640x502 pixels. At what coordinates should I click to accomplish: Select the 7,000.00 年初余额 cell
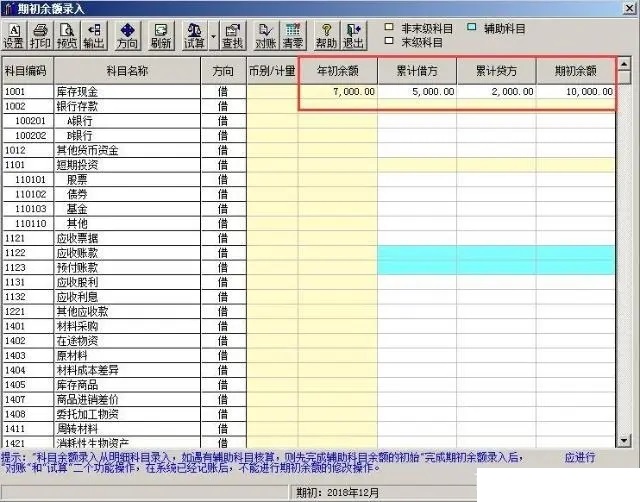click(338, 91)
